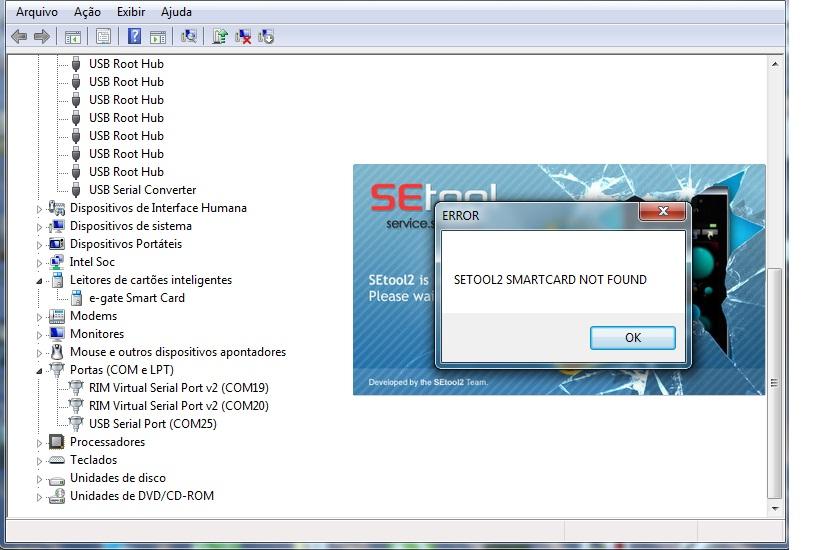Click the Modems category icon
Image resolution: width=819 pixels, height=550 pixels.
[x=56, y=316]
